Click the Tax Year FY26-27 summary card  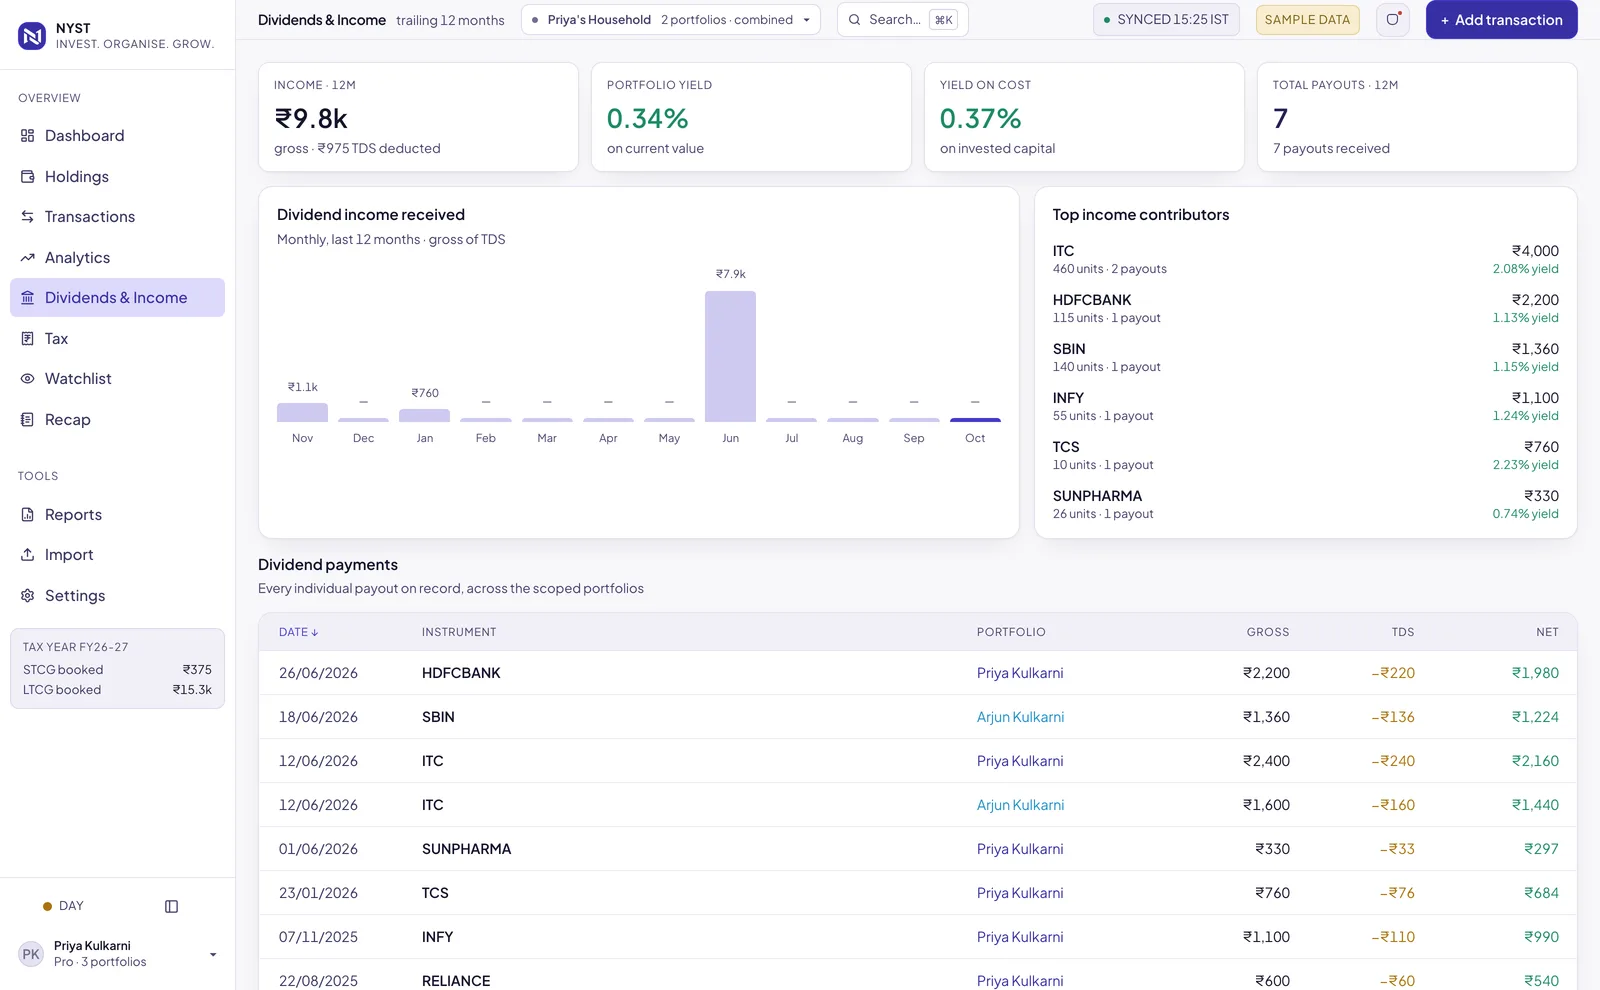click(x=117, y=668)
